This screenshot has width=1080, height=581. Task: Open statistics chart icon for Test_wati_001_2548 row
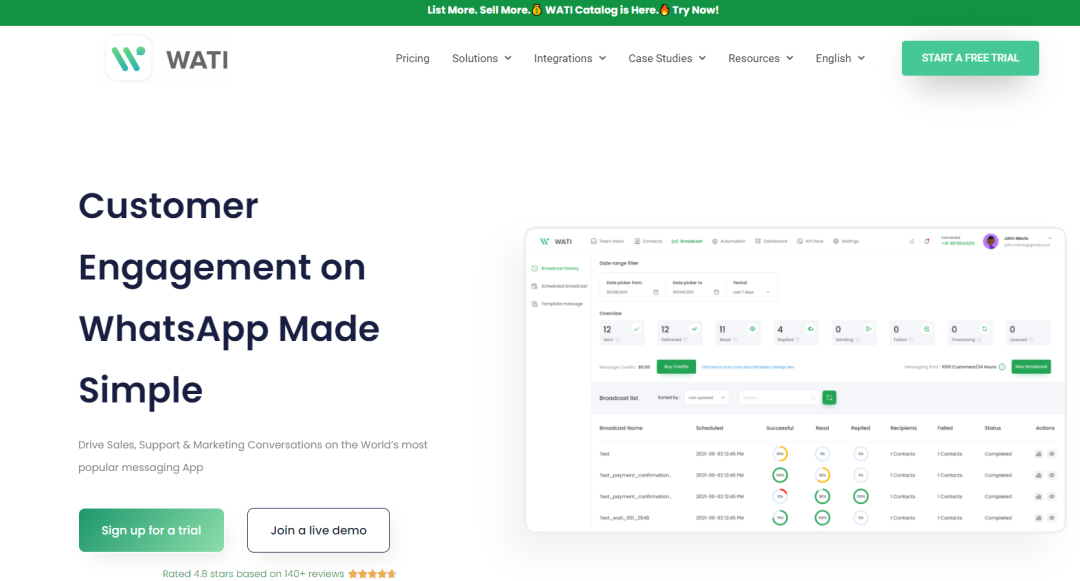click(x=1039, y=518)
